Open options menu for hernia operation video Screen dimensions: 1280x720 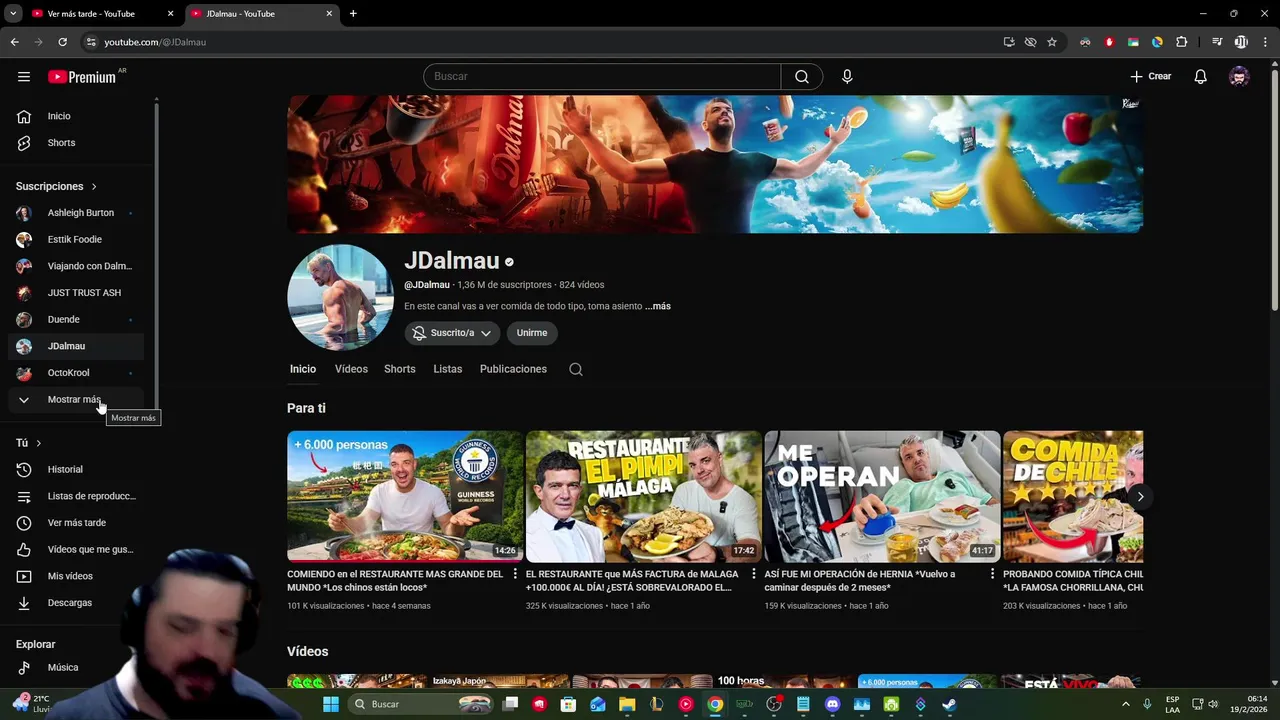point(992,574)
